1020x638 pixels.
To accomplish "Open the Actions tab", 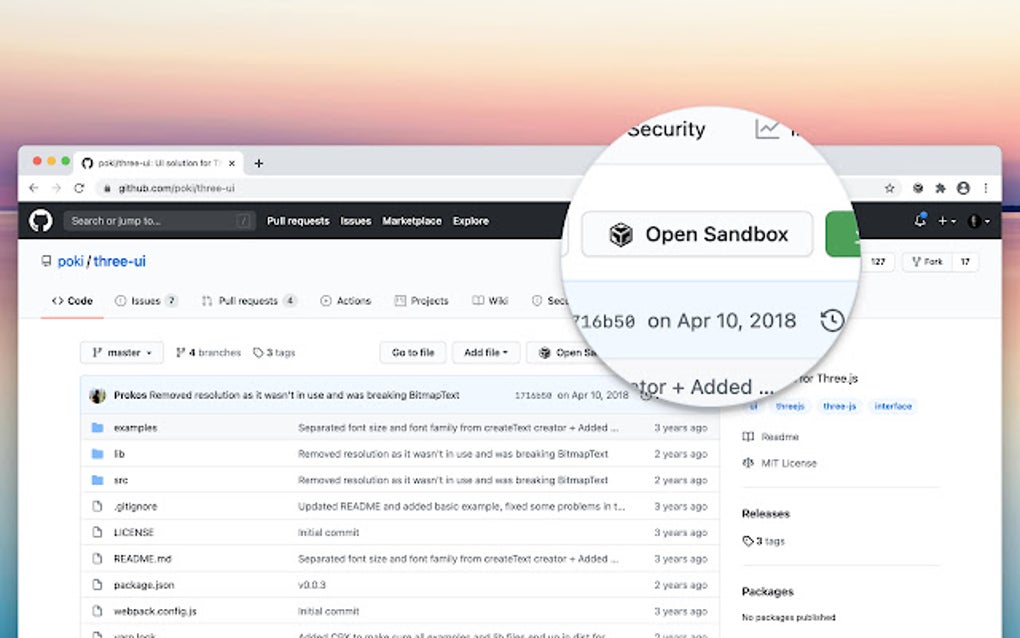I will click(x=345, y=300).
